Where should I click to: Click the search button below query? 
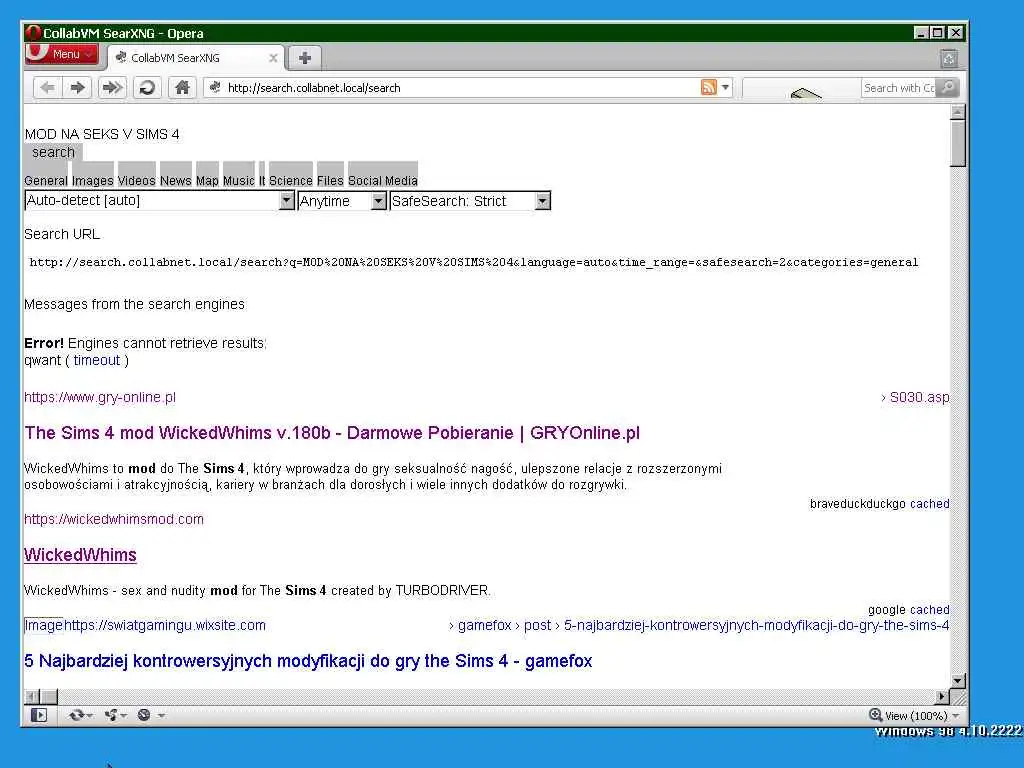[x=54, y=152]
